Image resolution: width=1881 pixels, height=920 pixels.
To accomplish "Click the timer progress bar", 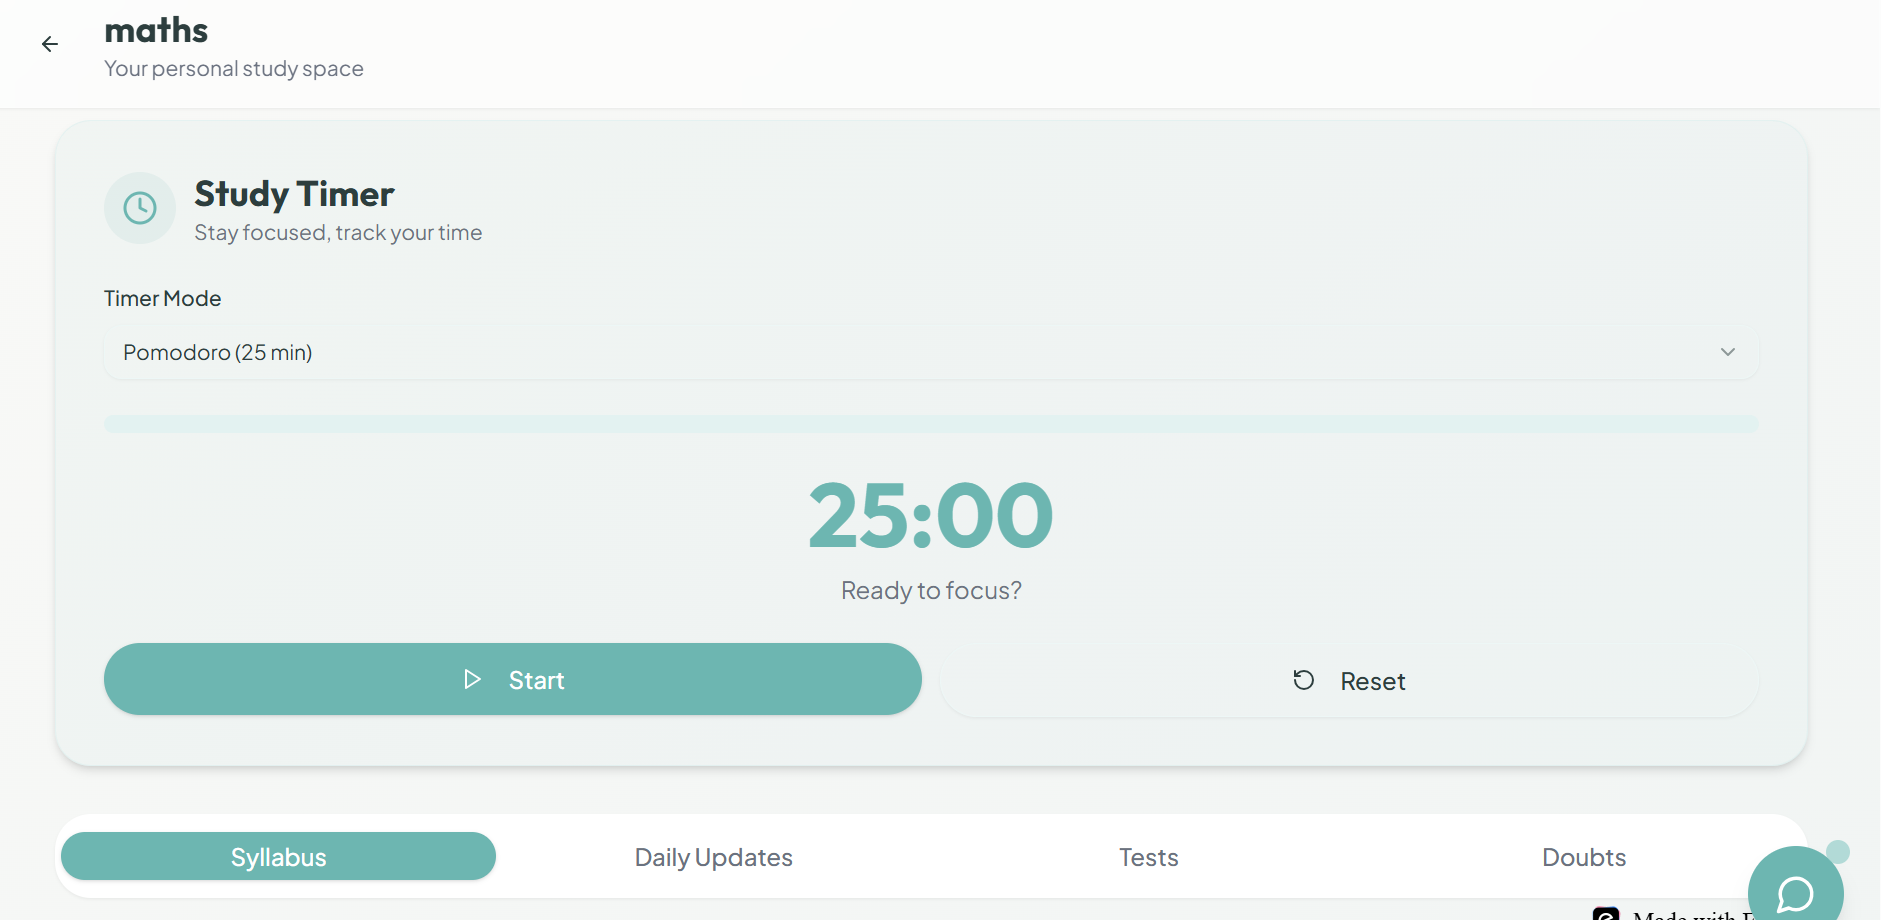I will pos(931,423).
